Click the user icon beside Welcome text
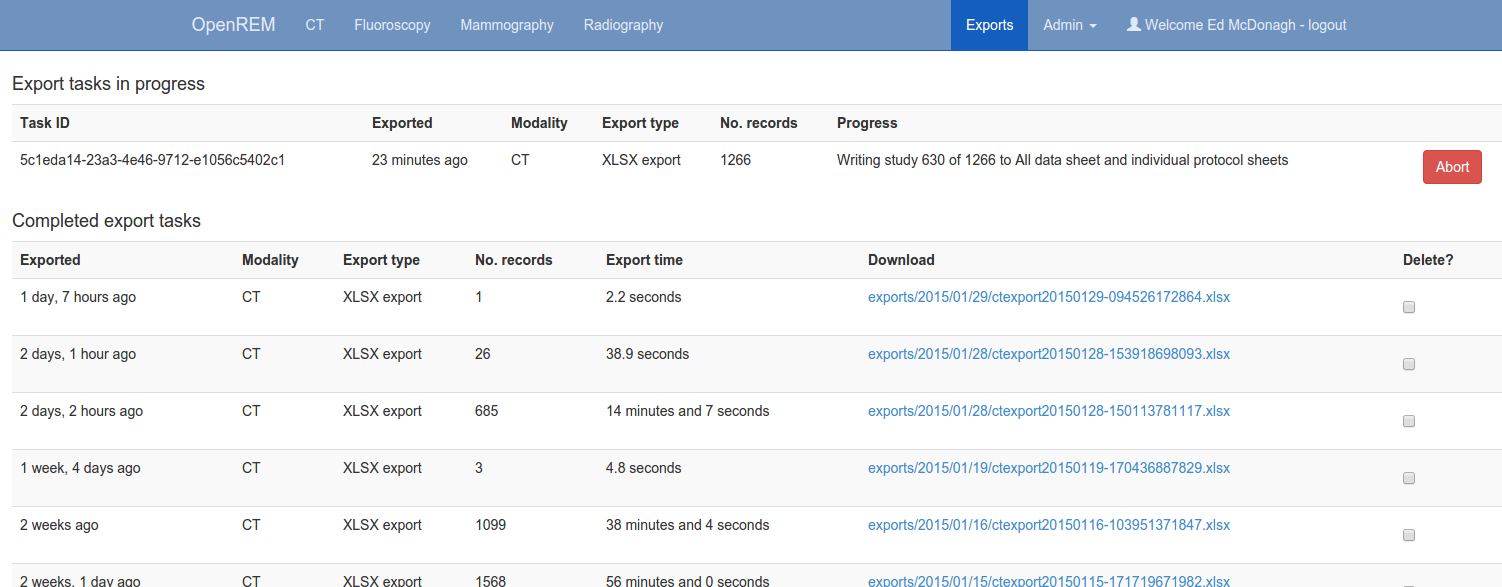Screen dimensions: 1502x587 tap(1134, 25)
